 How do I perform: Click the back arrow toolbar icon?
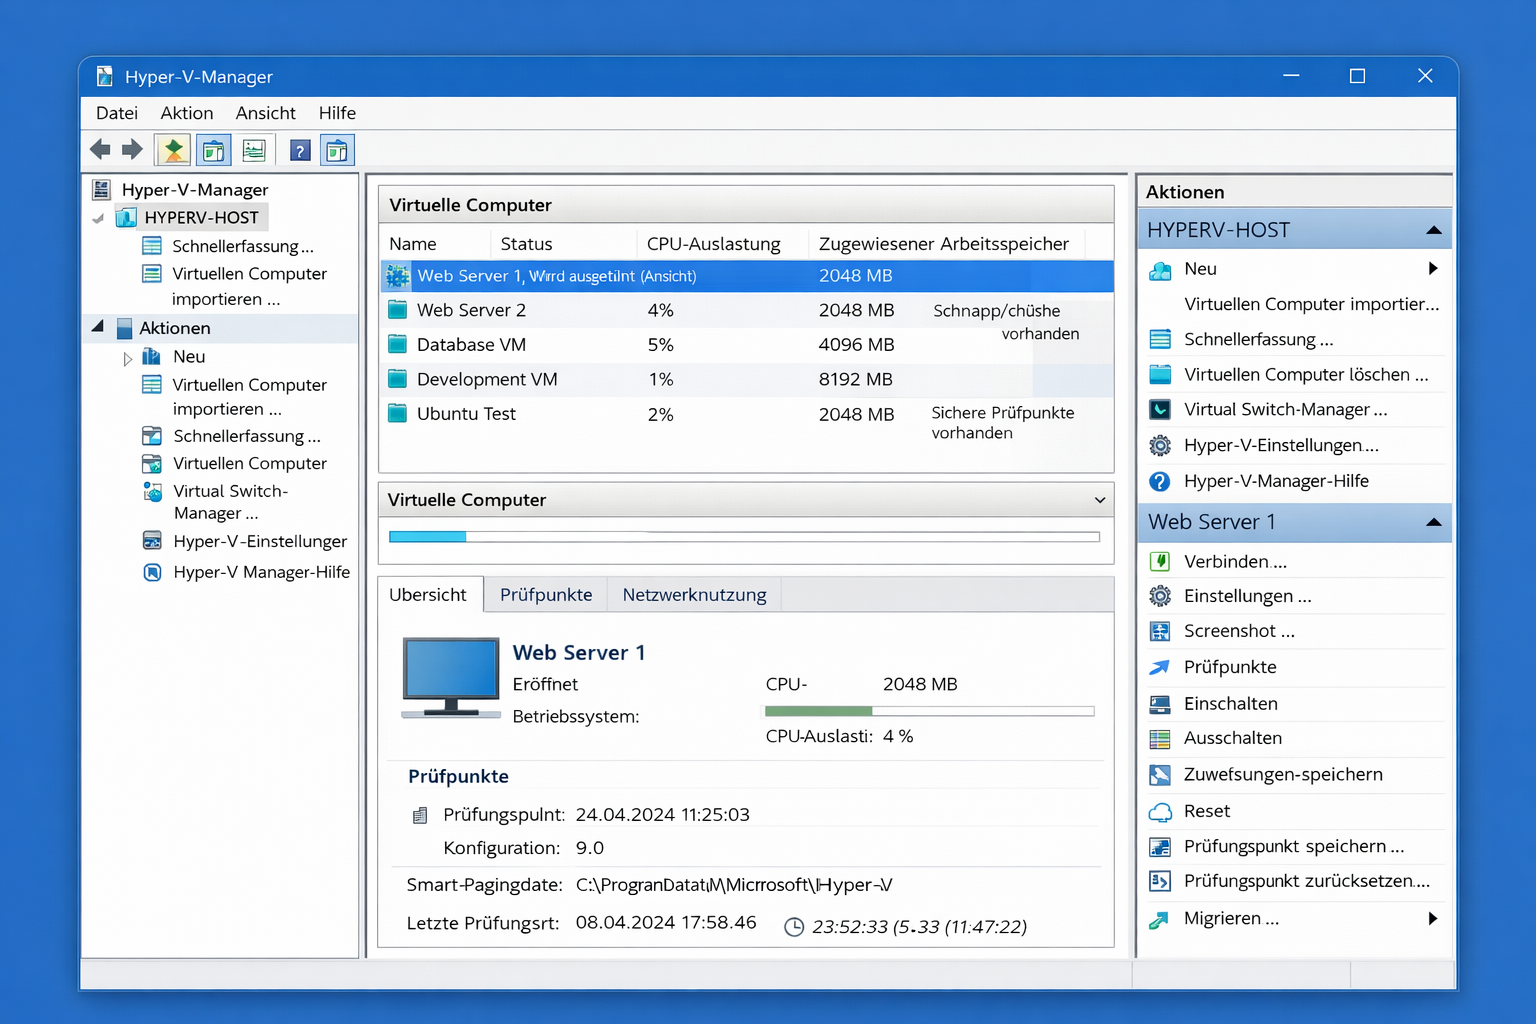[x=100, y=150]
